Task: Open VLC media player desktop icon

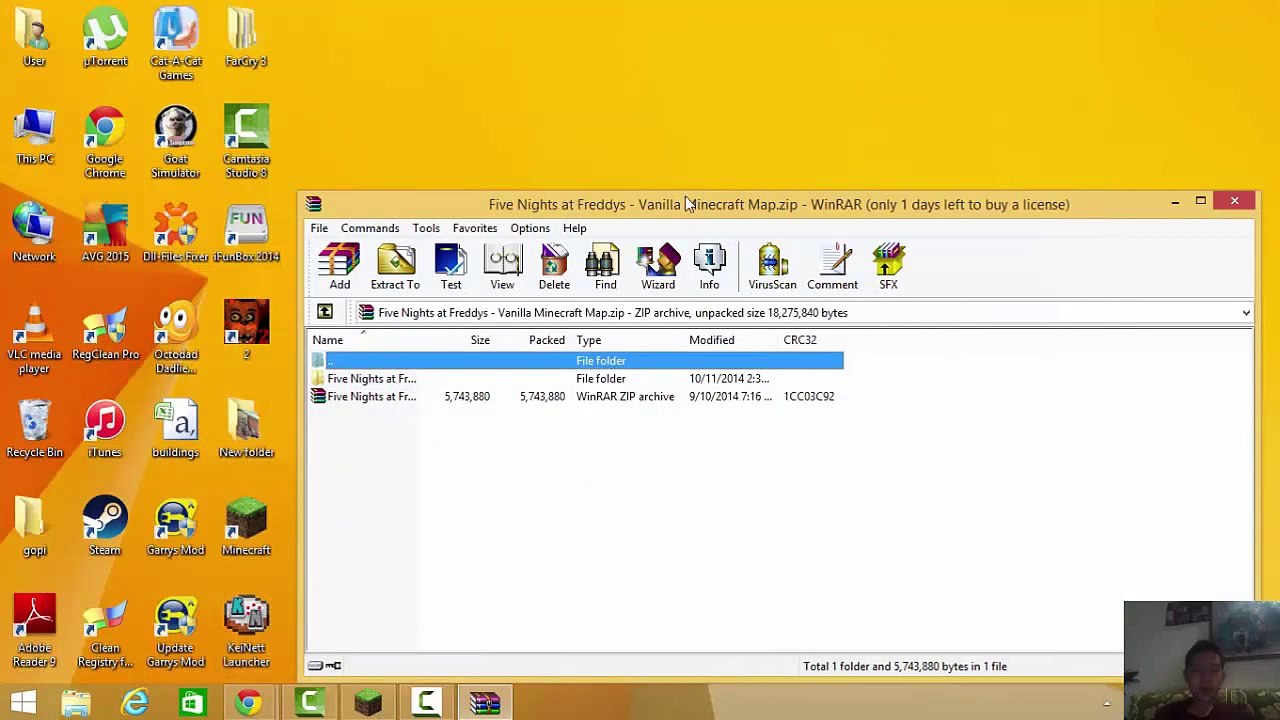Action: pos(34,338)
